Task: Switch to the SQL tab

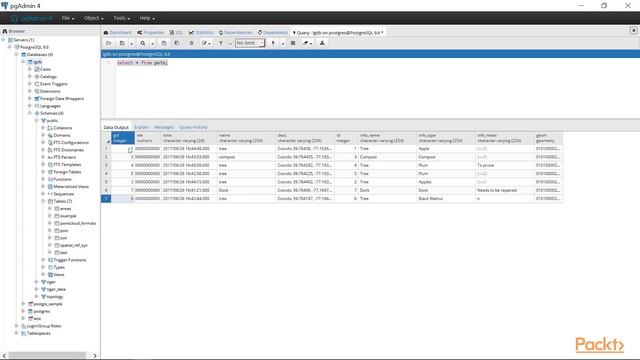Action: (x=177, y=32)
